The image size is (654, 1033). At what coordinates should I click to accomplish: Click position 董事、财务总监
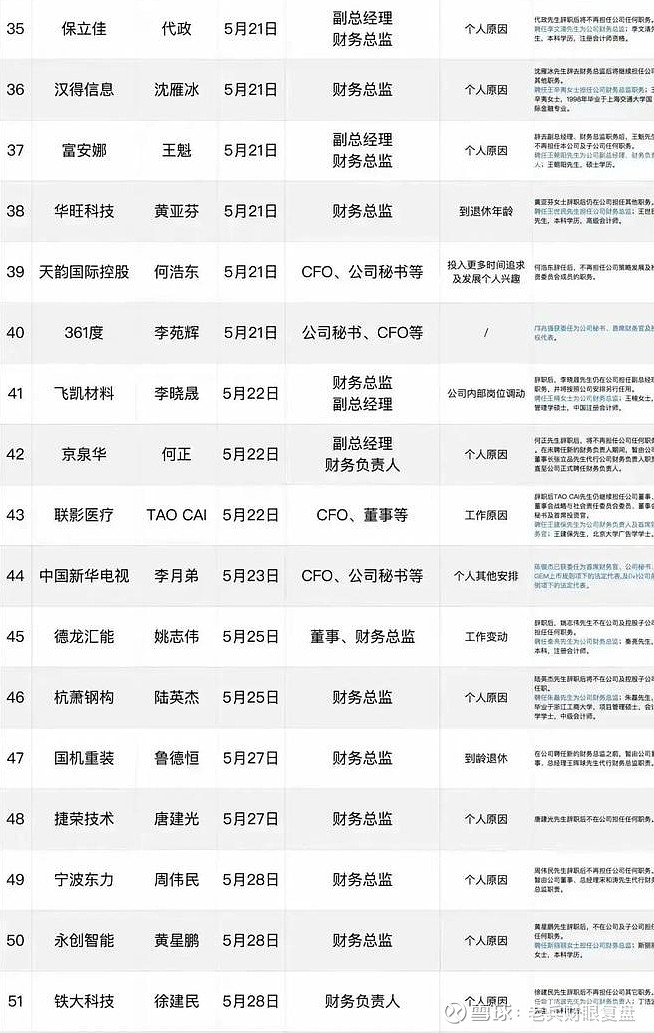[x=362, y=636]
